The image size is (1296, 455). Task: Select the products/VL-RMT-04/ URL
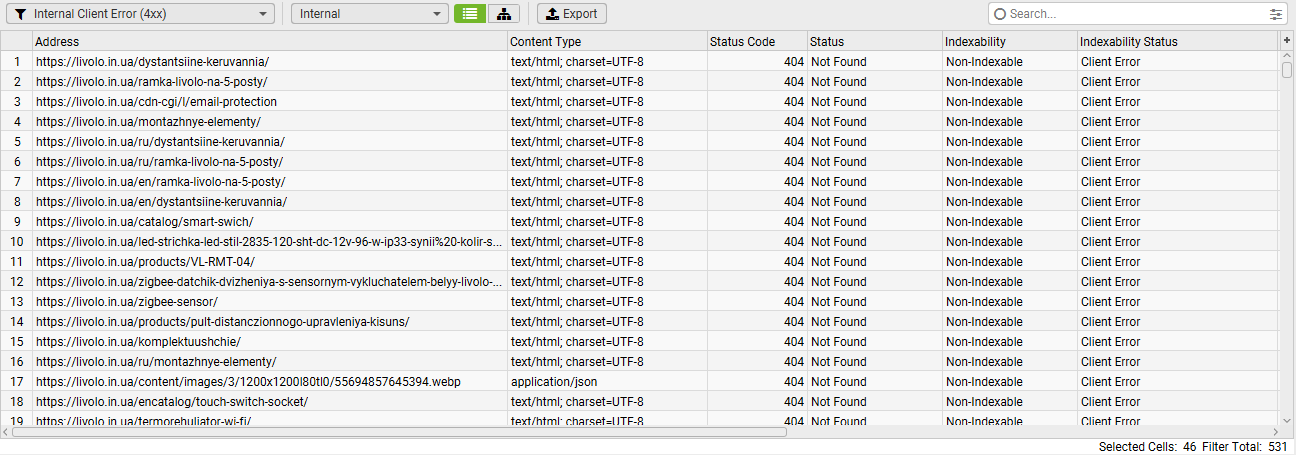click(145, 262)
